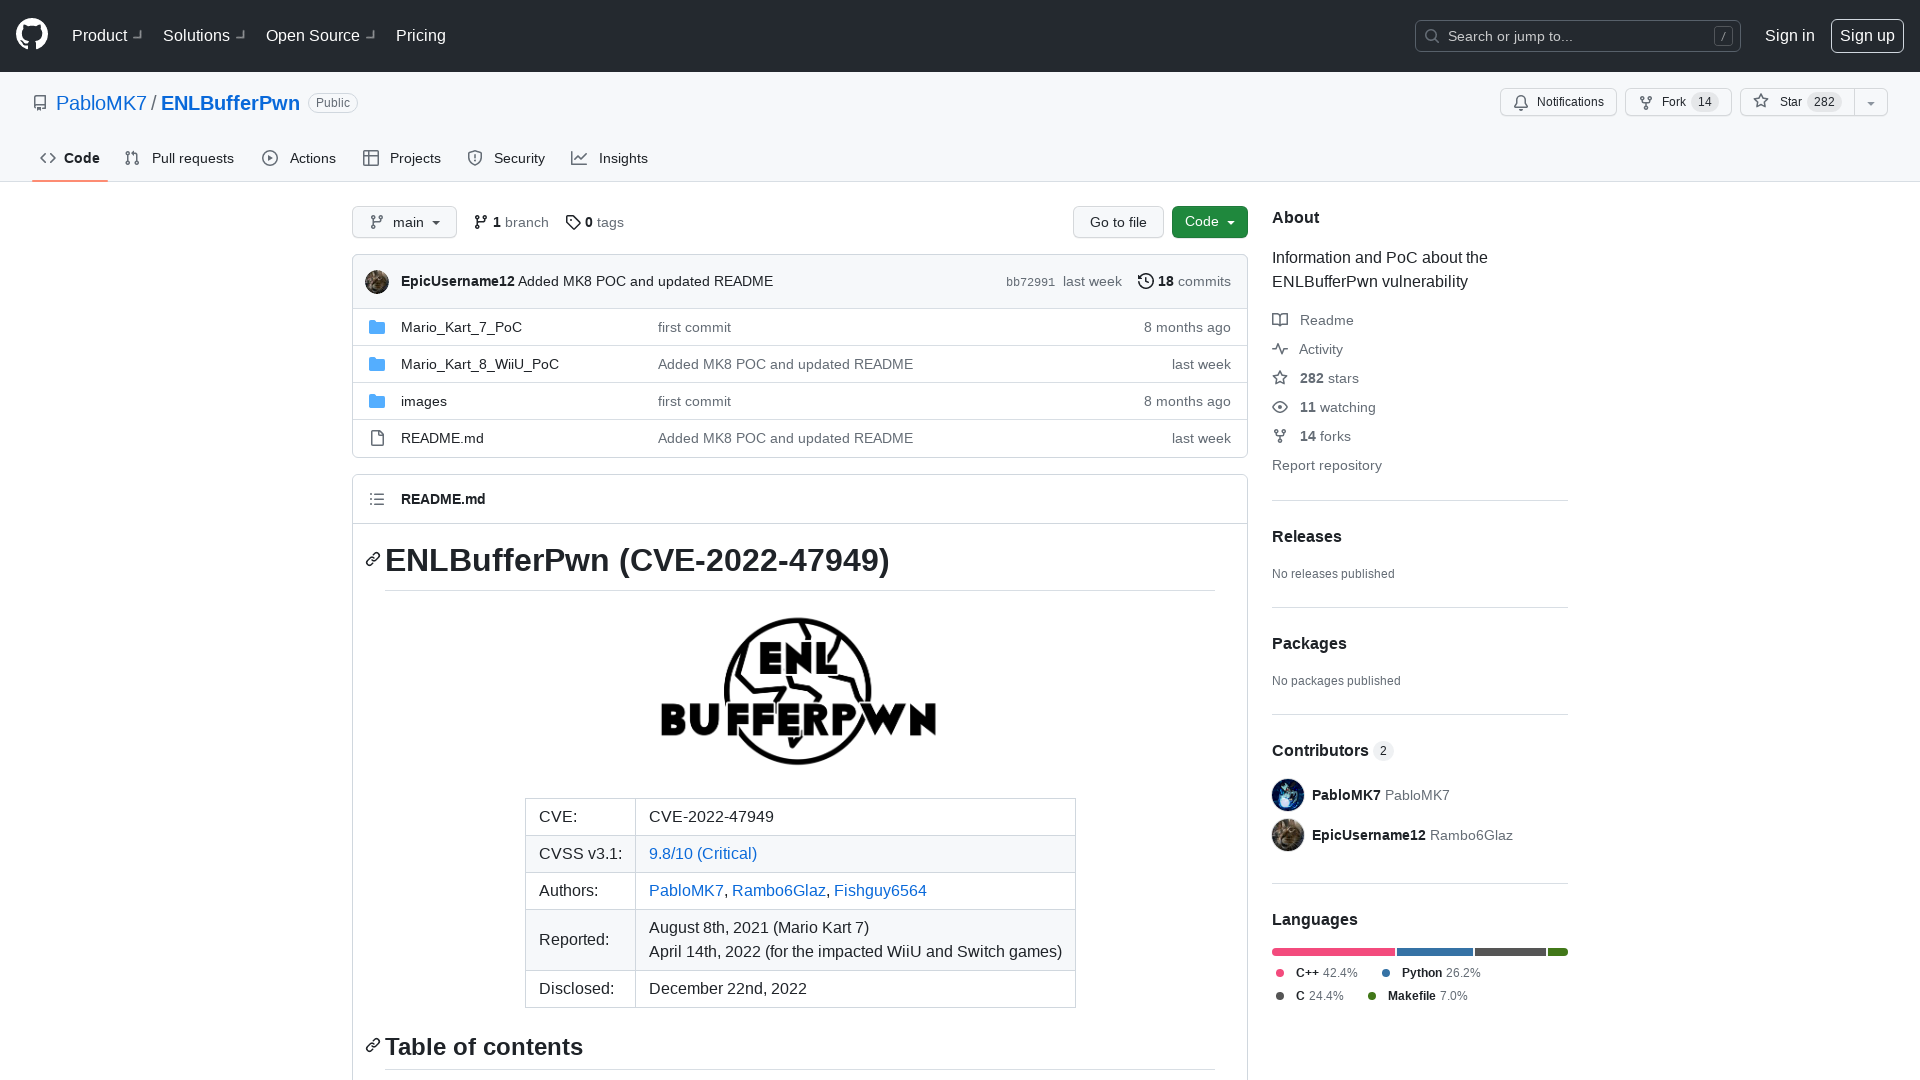
Task: Click the fork icon next to 14 forks
Action: (1280, 436)
